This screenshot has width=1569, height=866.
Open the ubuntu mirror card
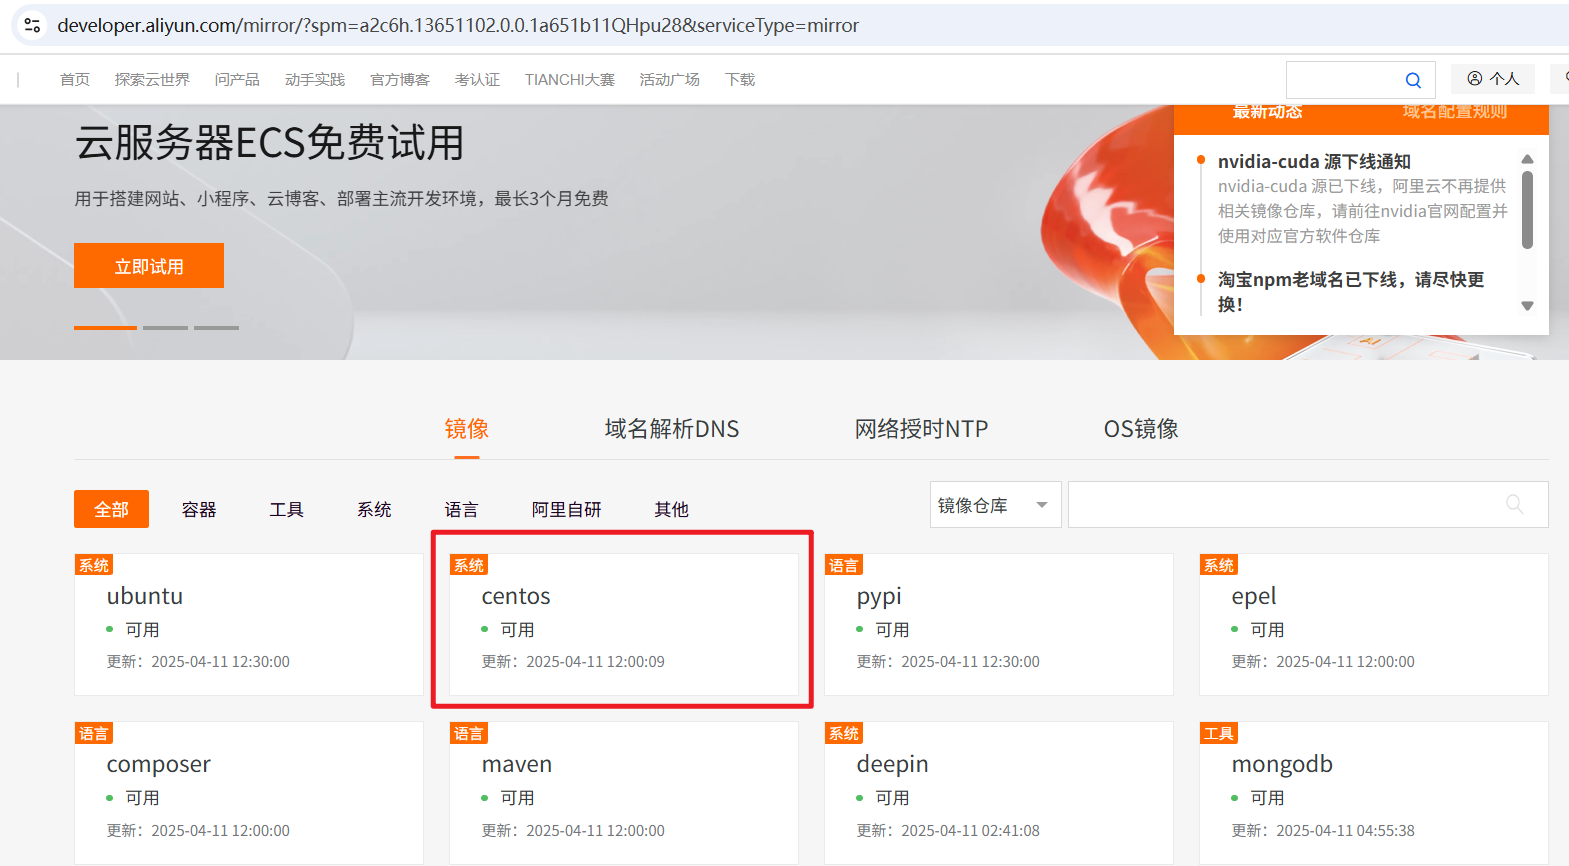[x=249, y=624]
